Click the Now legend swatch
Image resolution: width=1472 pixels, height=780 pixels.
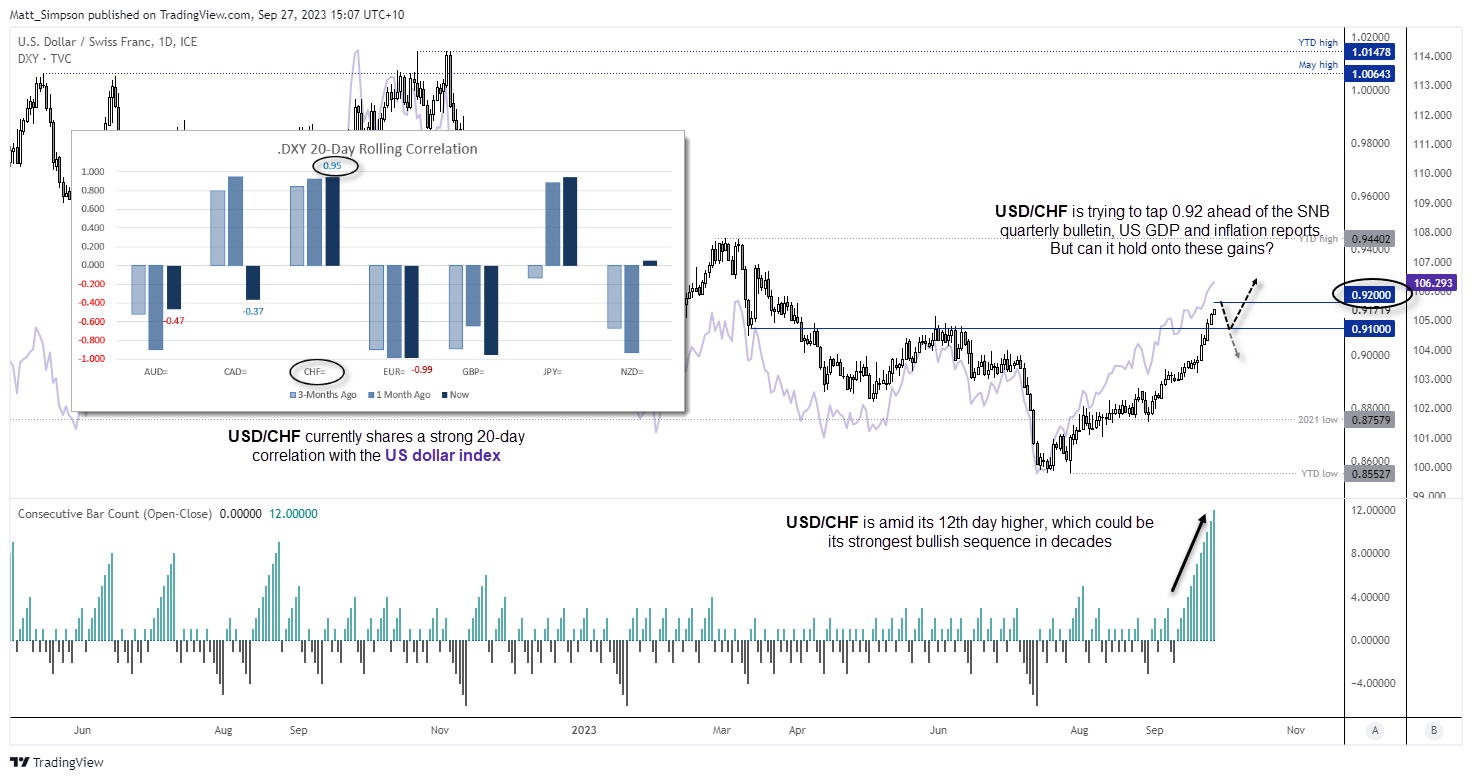pyautogui.click(x=444, y=395)
